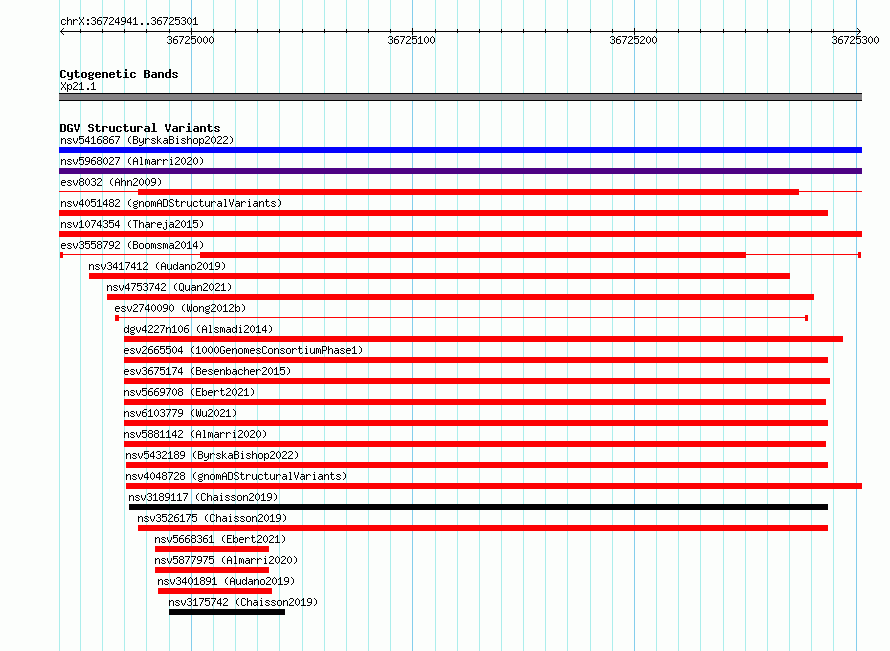Click the red esv3675174 variant bar
Screen dimensions: 890x651
(477, 381)
